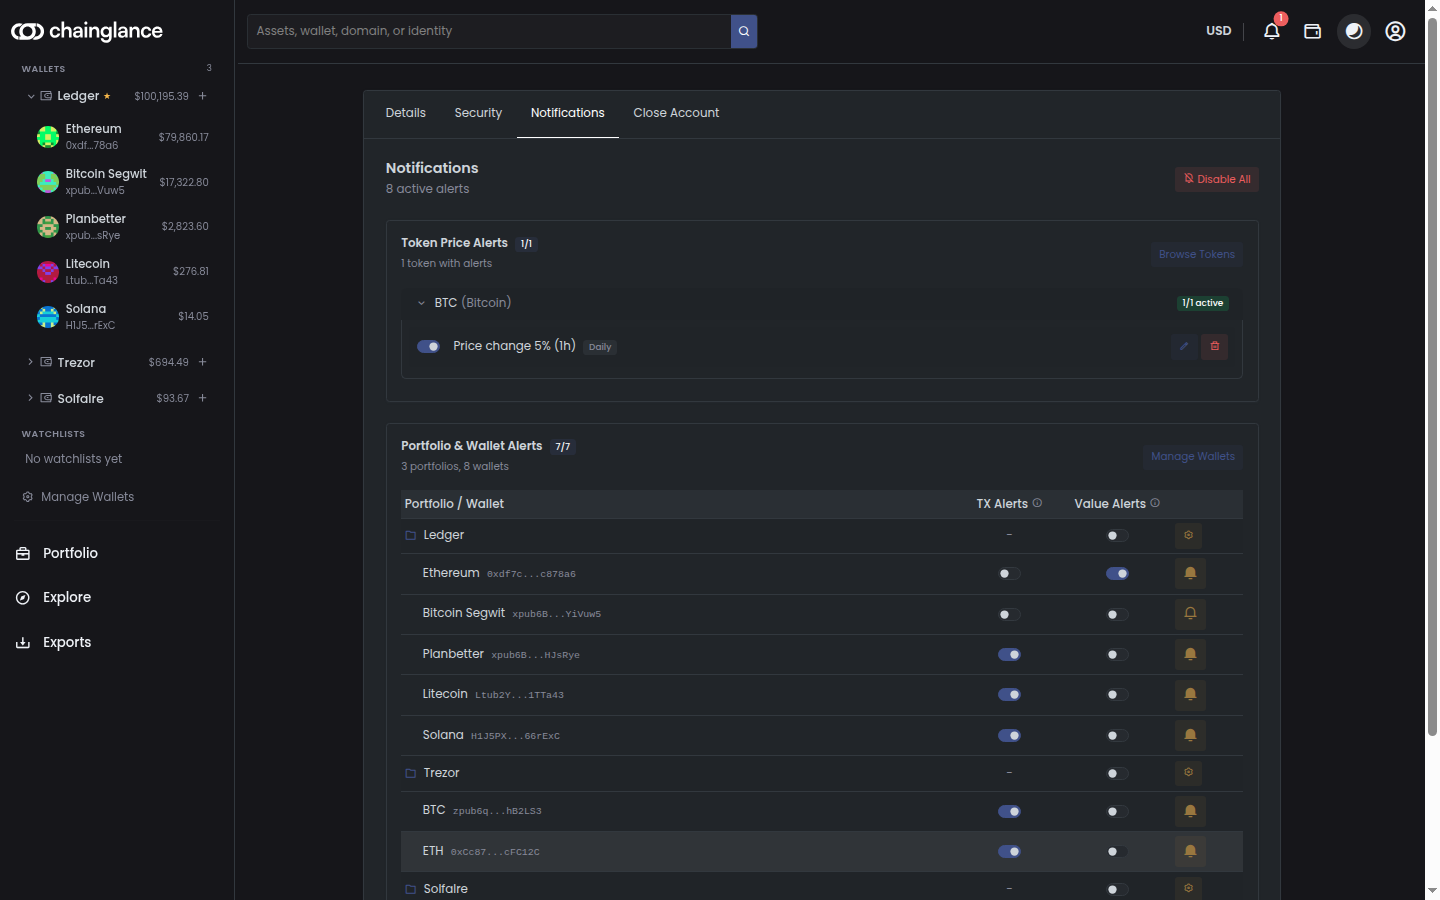
Task: Click the Browse Tokens button
Action: (x=1196, y=254)
